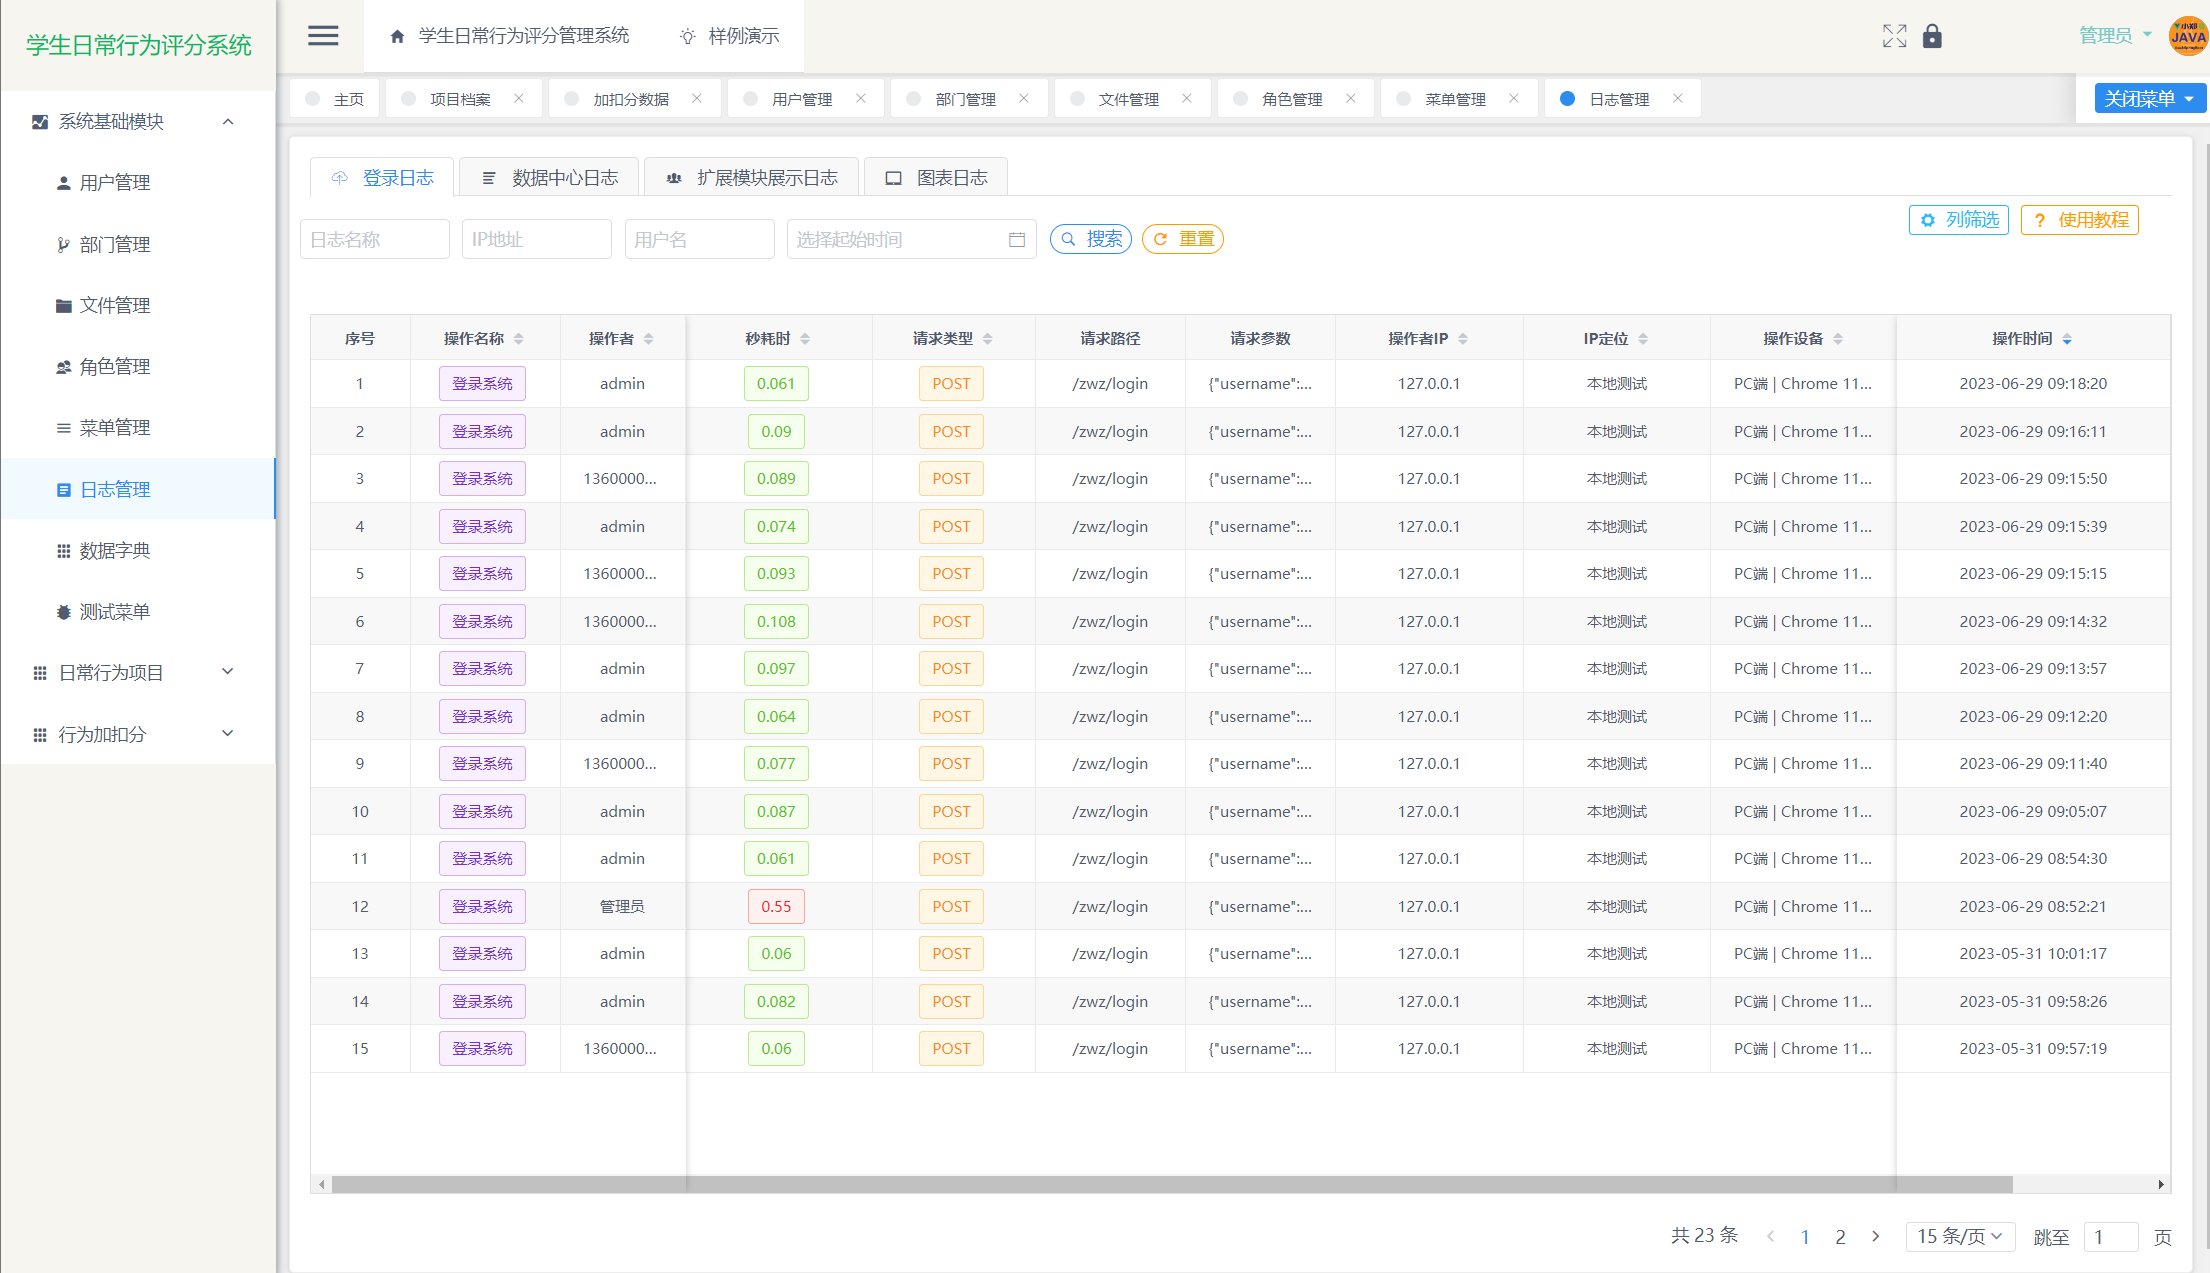Select 部门管理 in the left menu

tap(116, 244)
